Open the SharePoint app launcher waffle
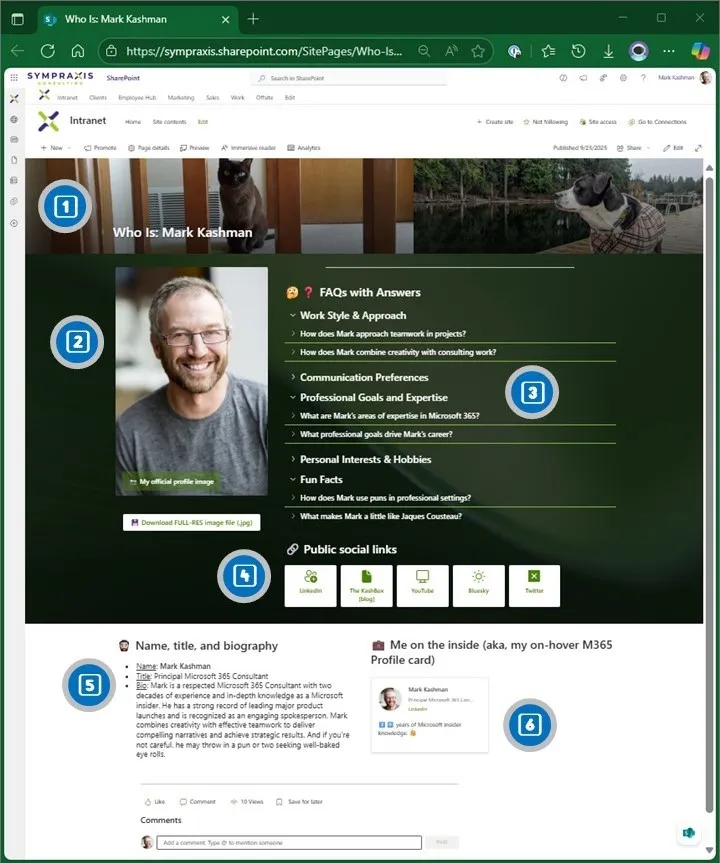 14,77
